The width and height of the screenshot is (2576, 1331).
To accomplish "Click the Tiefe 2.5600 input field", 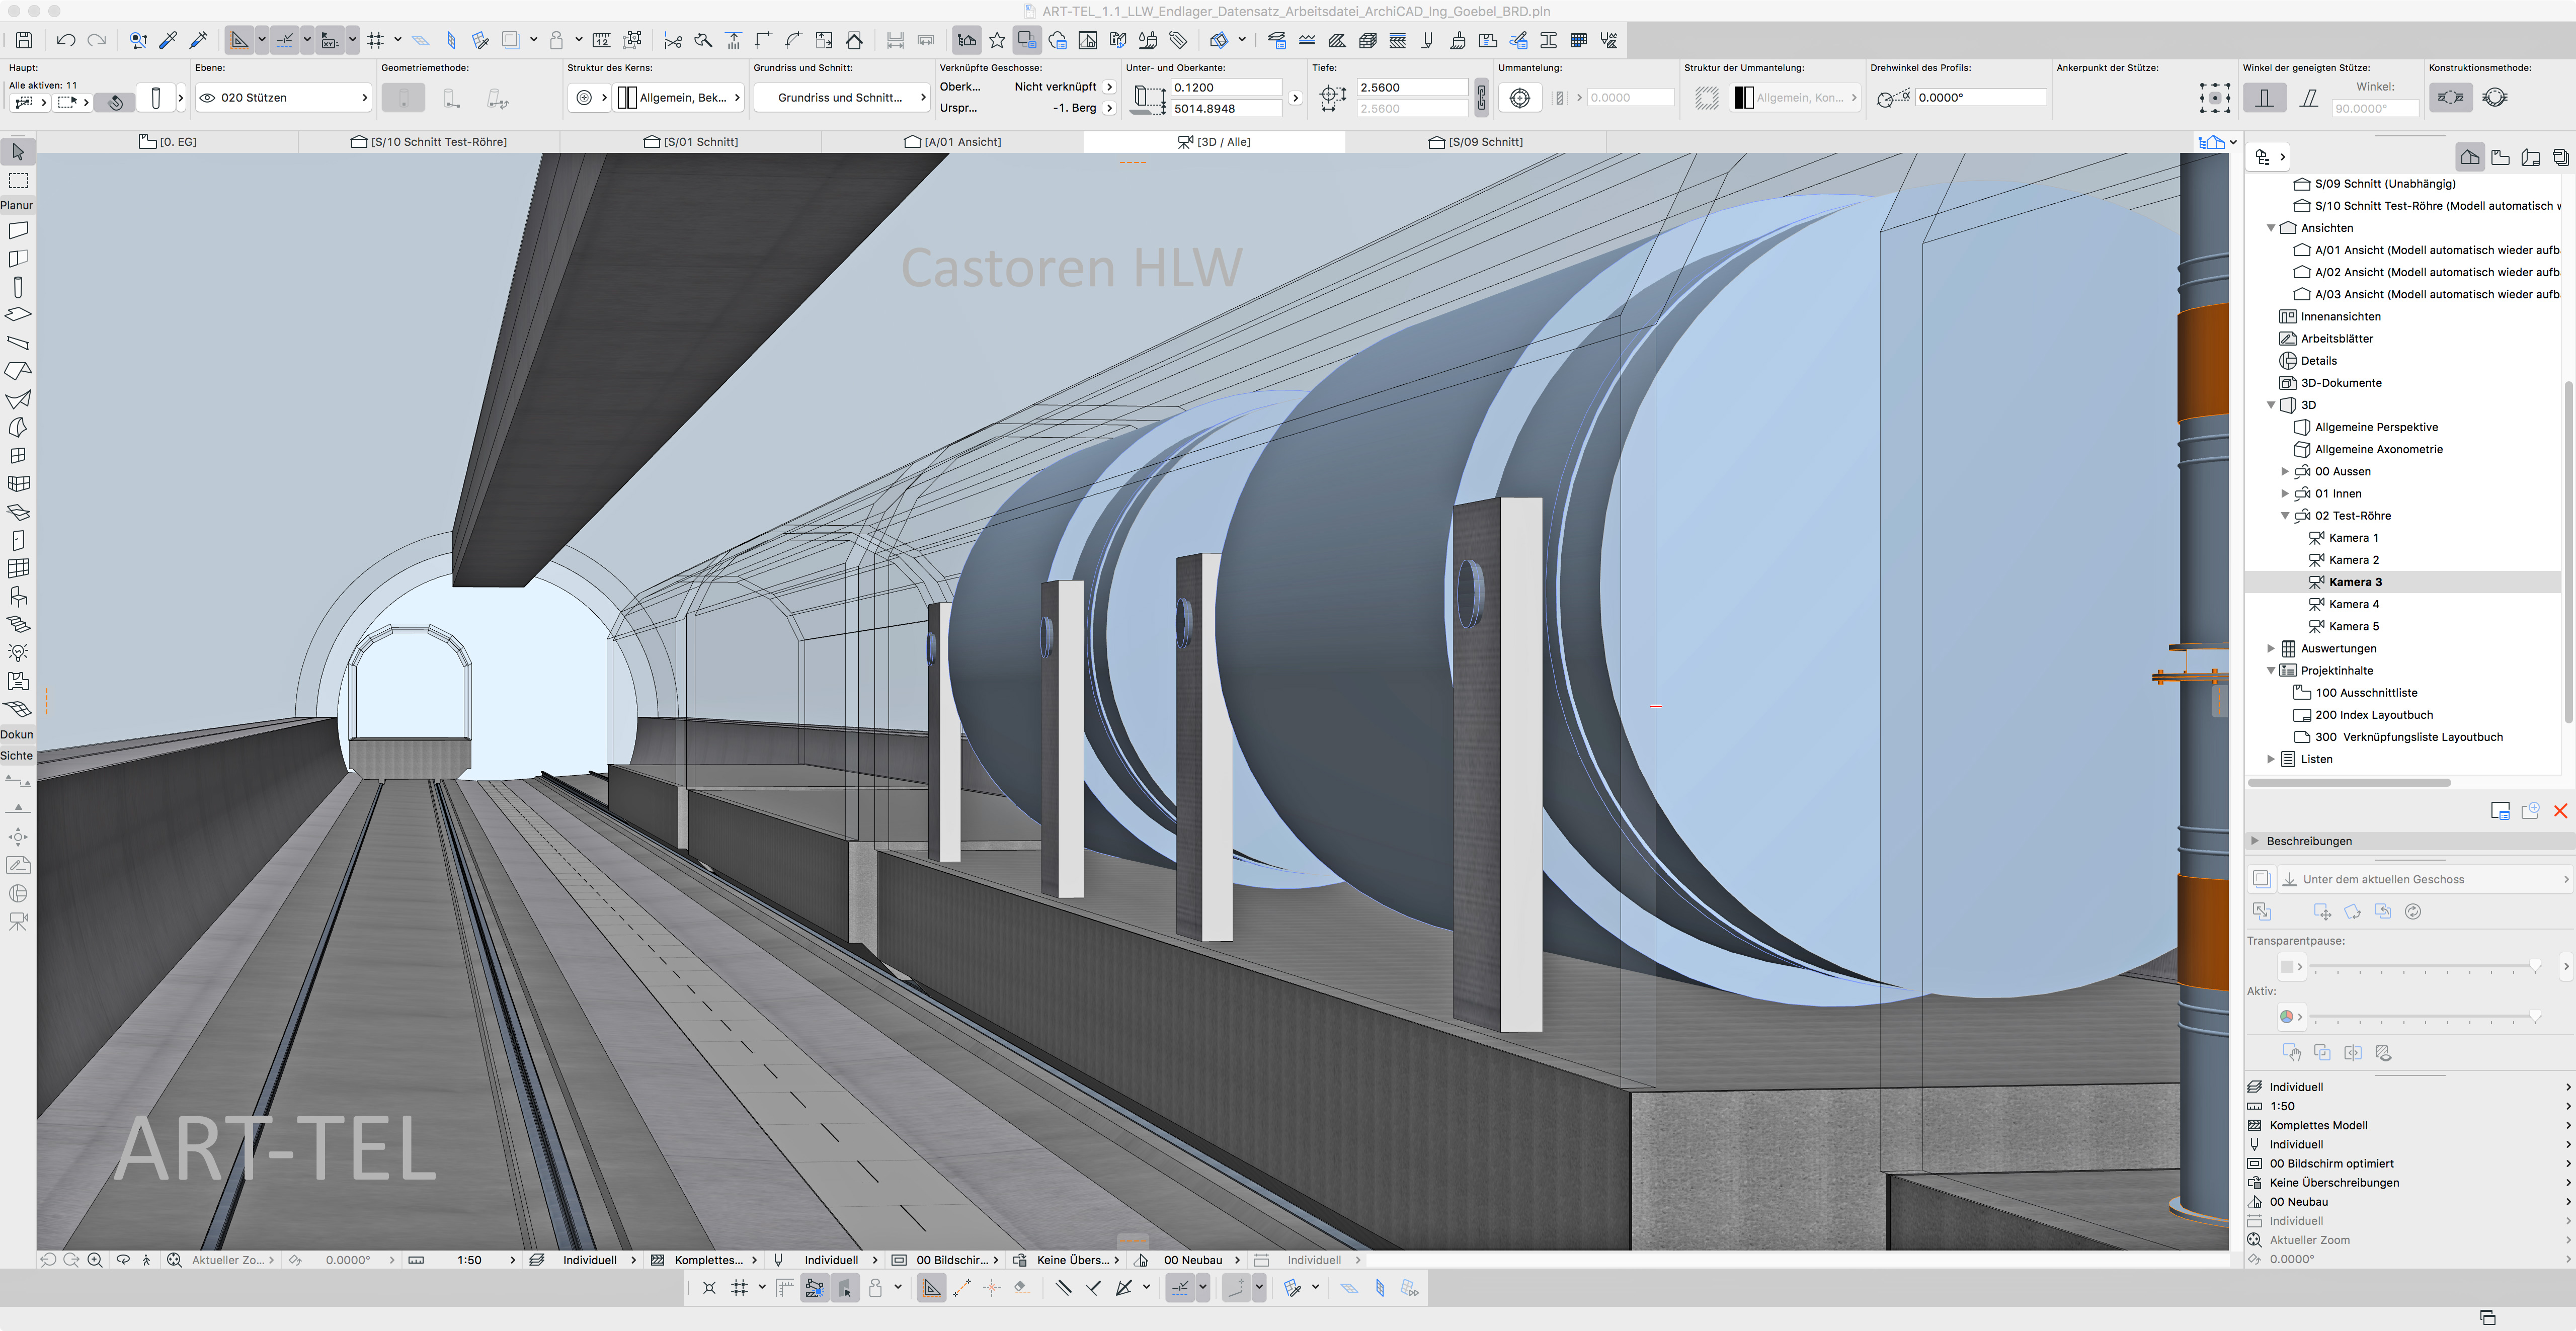I will (x=1411, y=87).
